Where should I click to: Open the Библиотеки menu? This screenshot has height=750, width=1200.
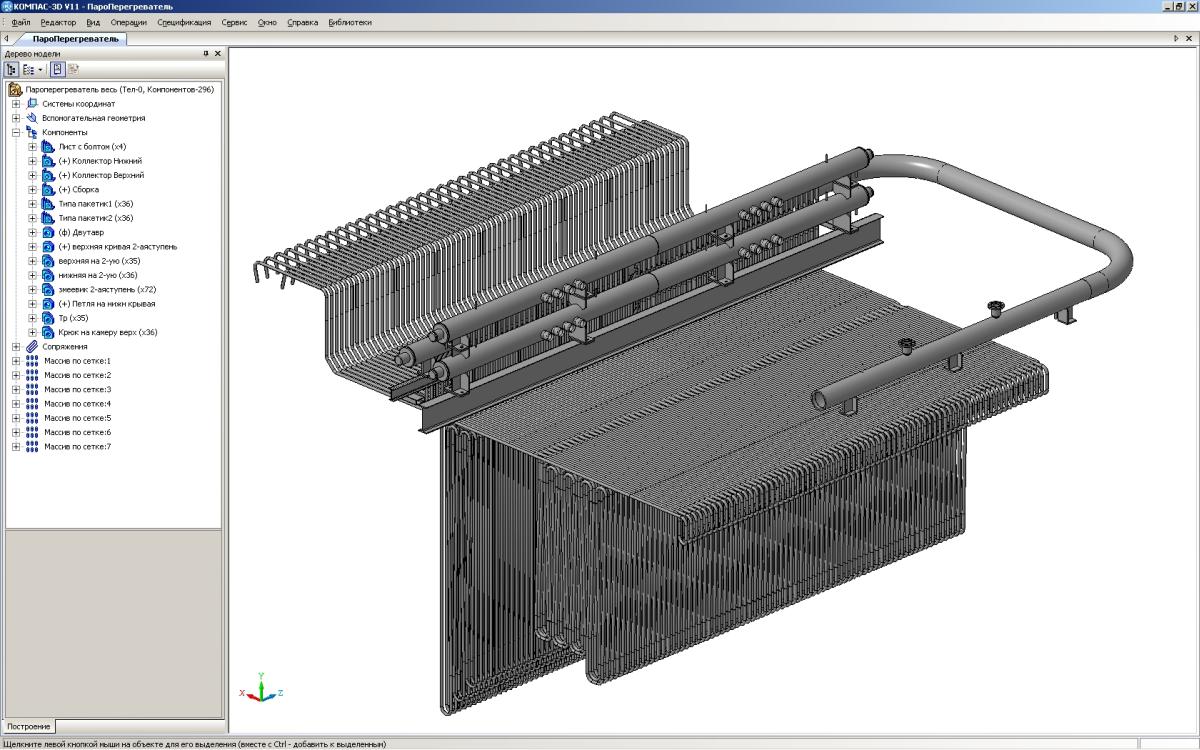click(x=350, y=22)
